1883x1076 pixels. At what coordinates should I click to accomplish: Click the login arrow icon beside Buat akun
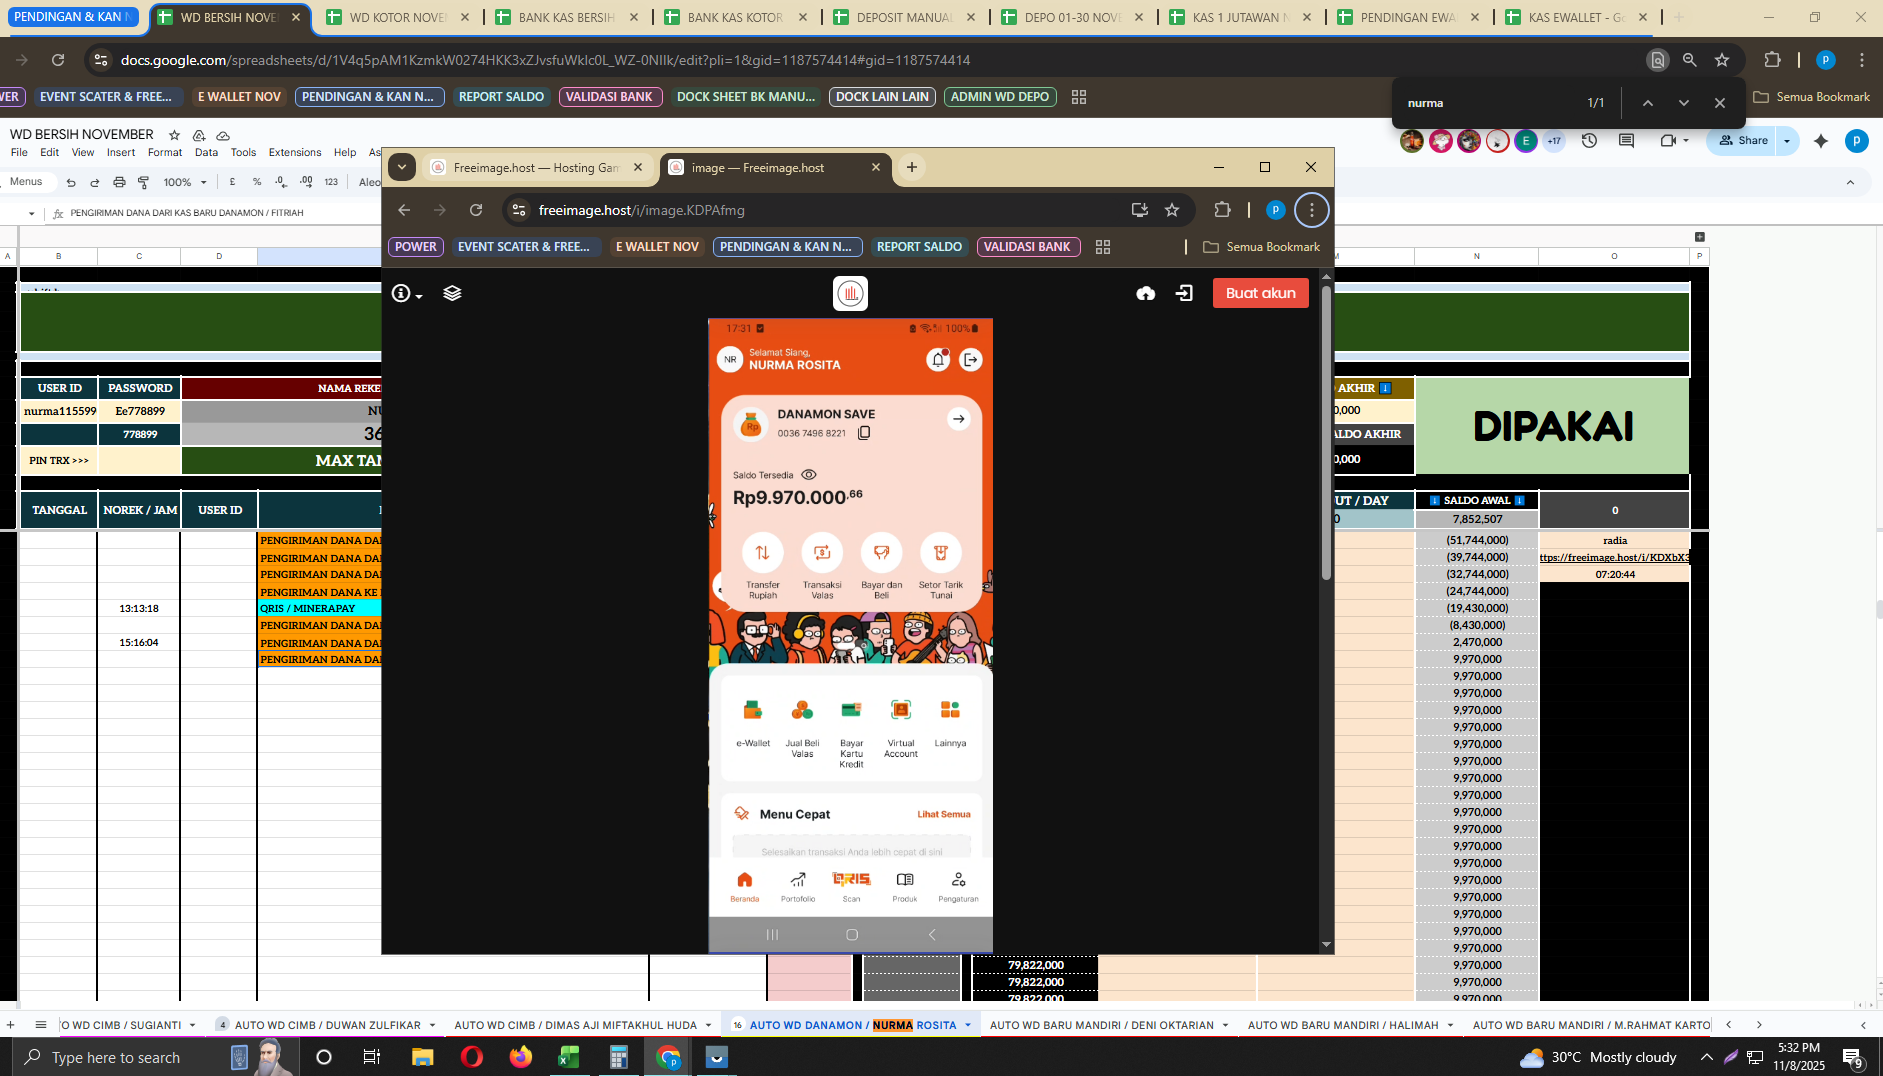(x=1185, y=293)
